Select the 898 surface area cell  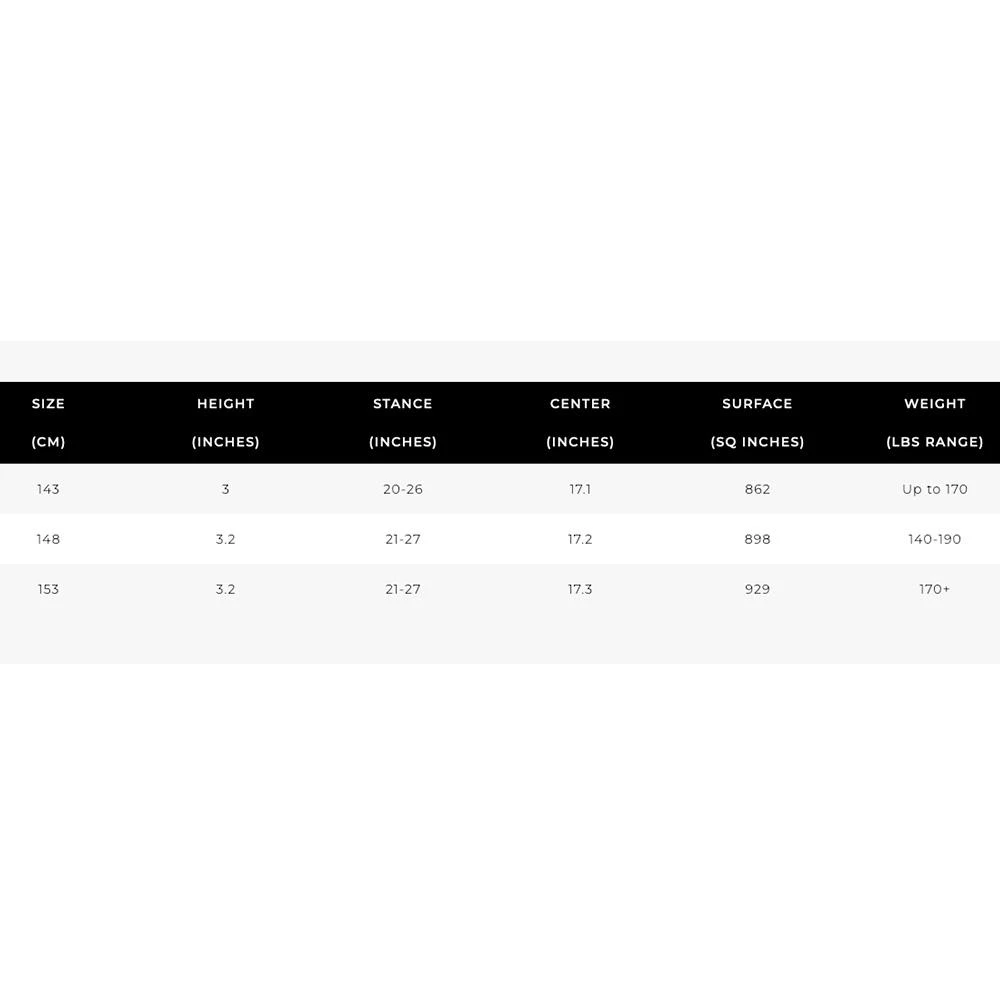757,539
